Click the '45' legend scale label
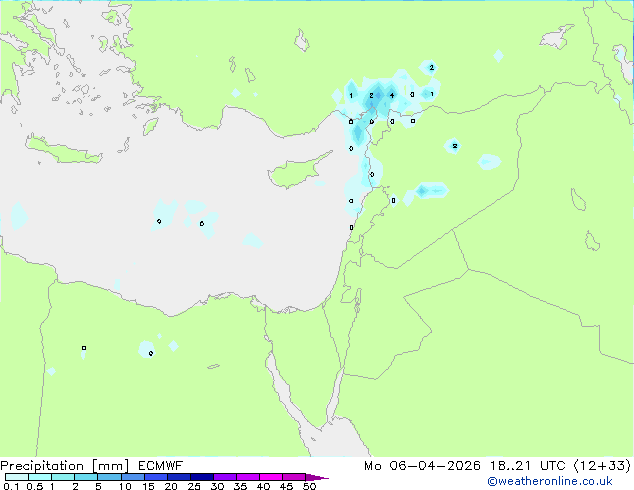The height and width of the screenshot is (490, 634). (286, 486)
